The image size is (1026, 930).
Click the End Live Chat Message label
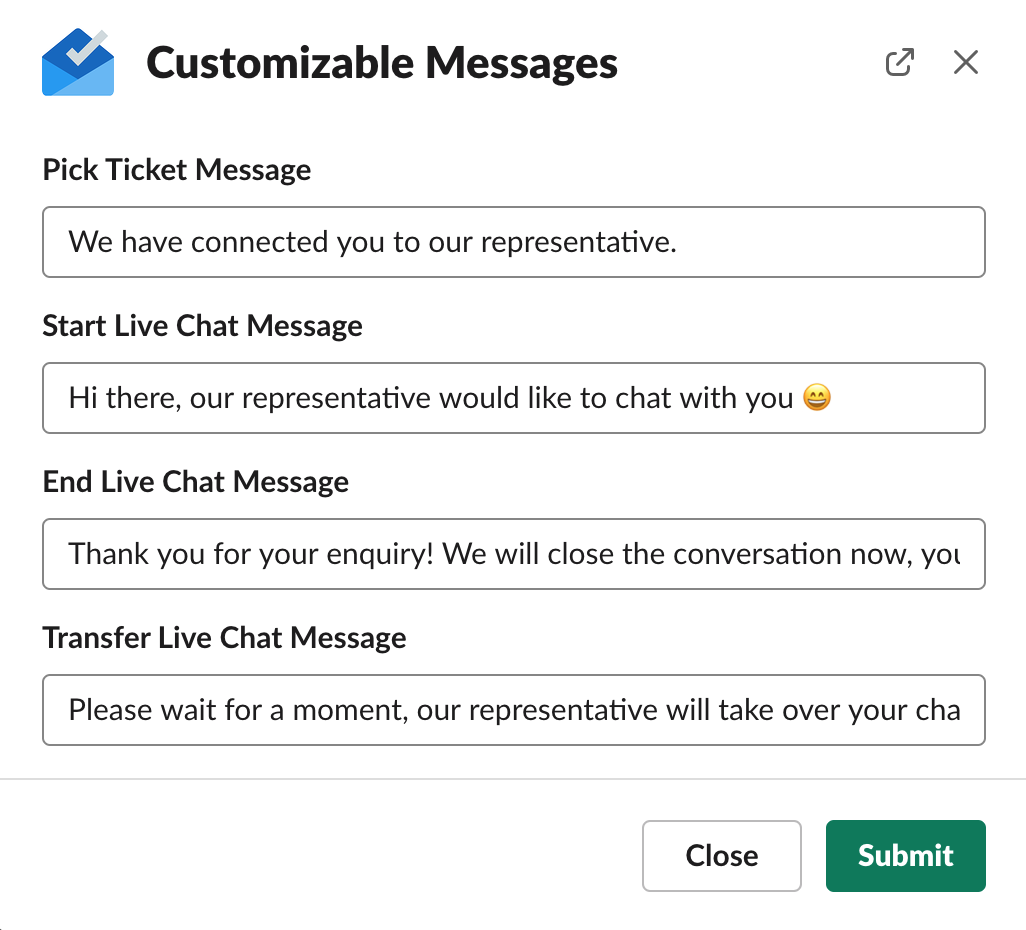pos(196,482)
